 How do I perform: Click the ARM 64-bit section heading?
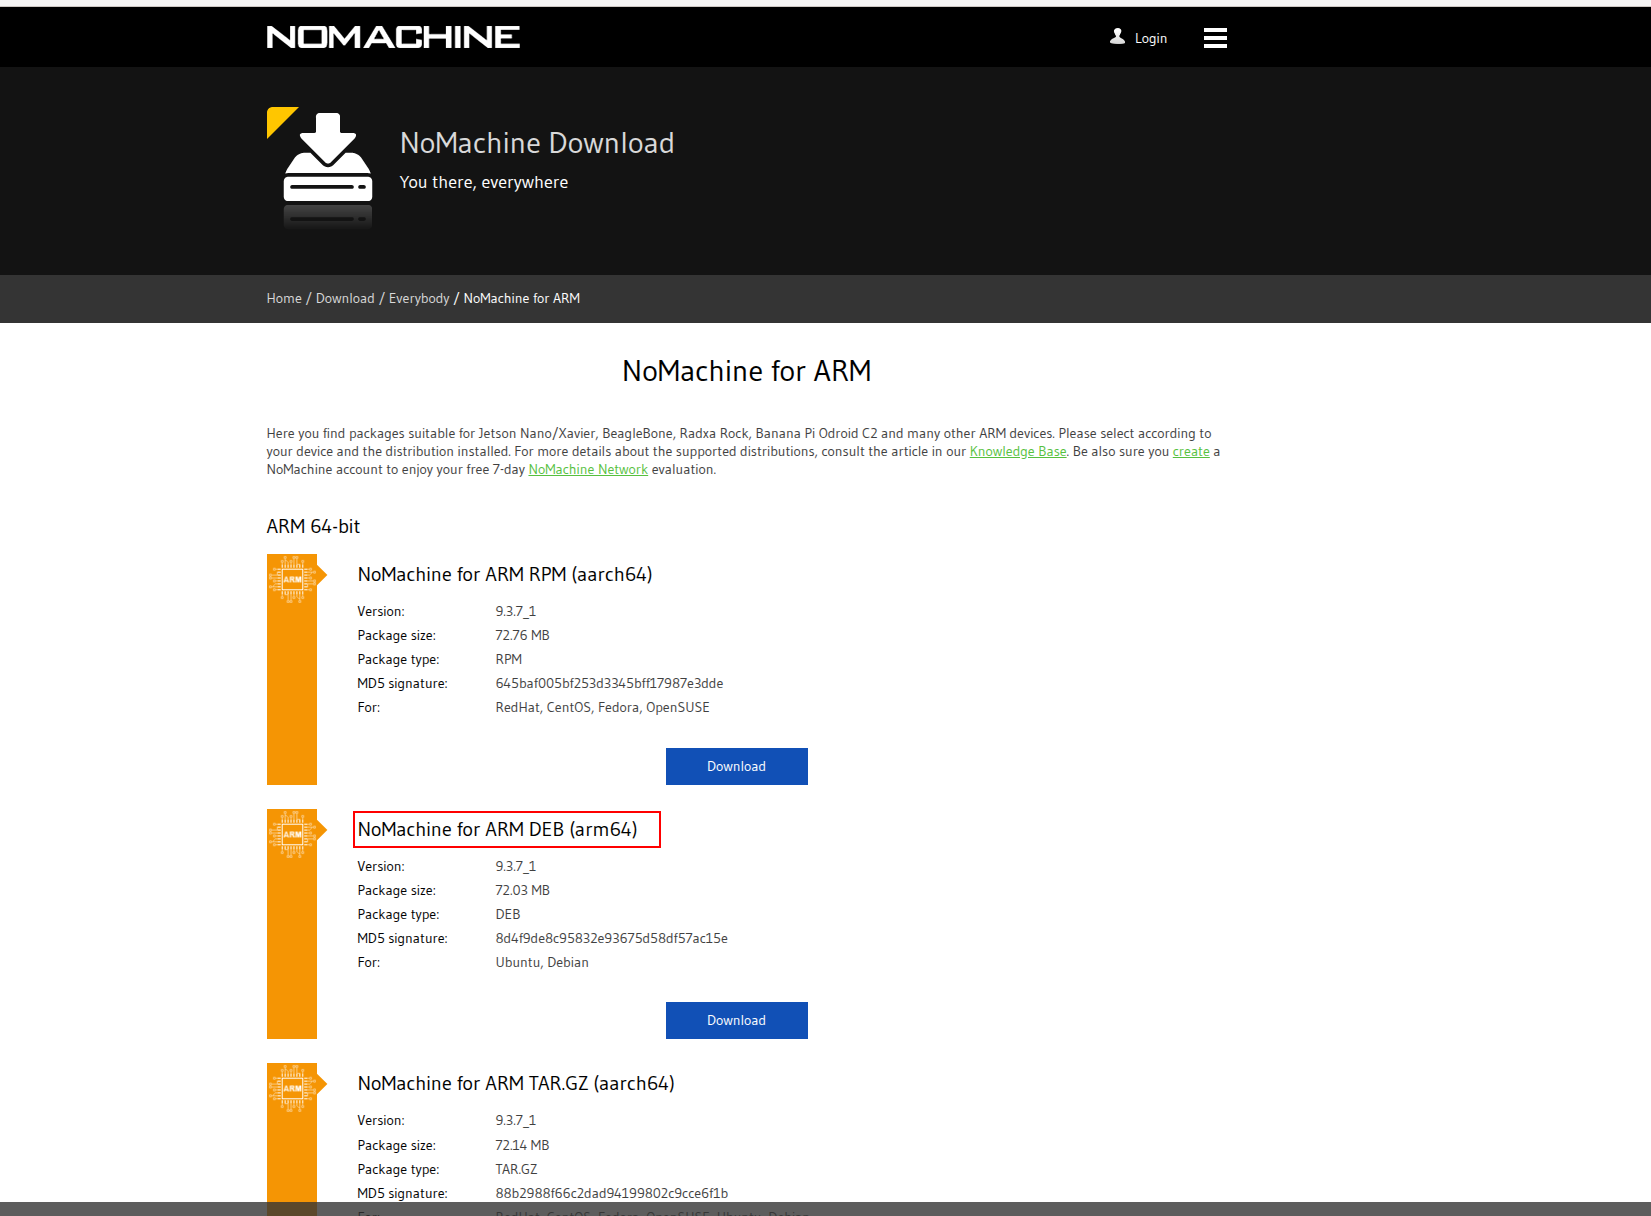[313, 526]
